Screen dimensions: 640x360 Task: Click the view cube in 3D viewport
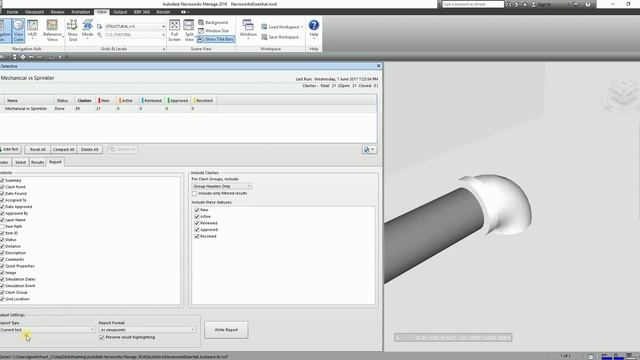623,91
